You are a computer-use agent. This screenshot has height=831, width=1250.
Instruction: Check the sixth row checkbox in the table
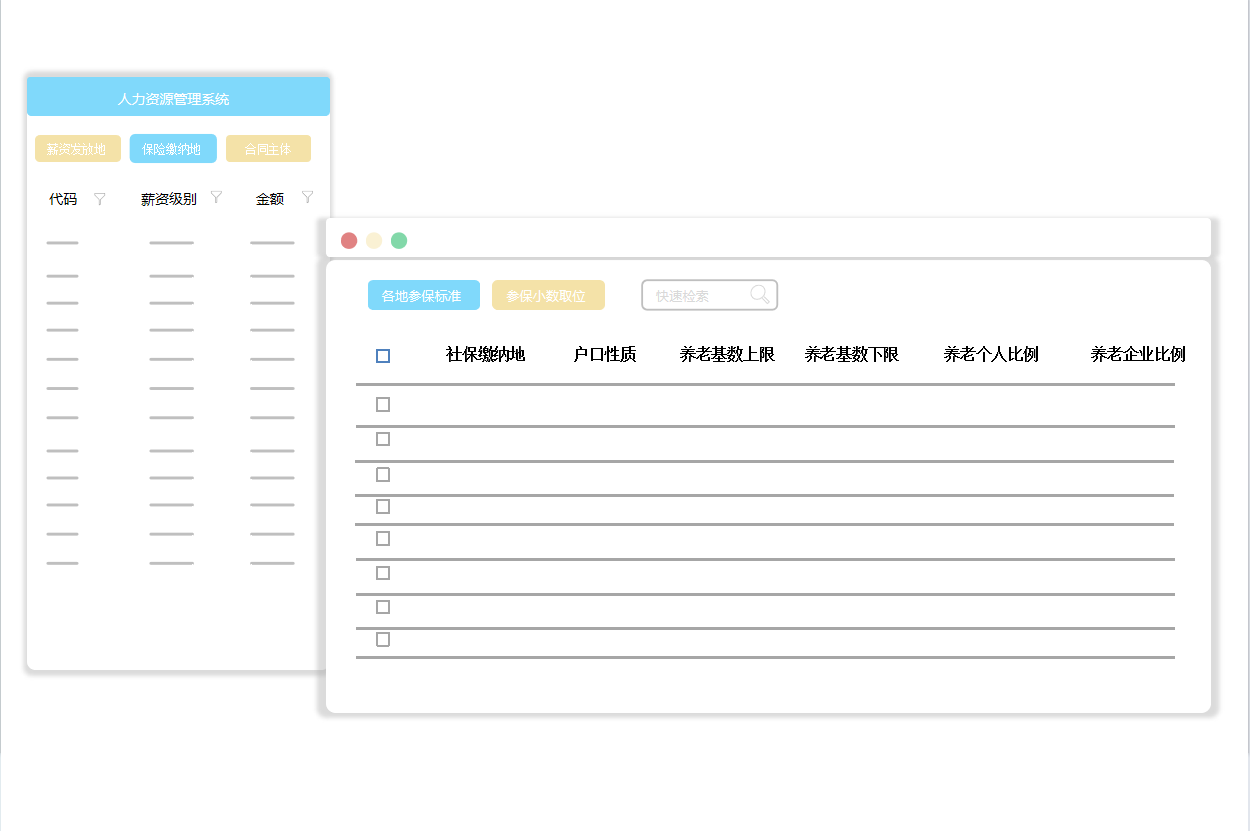383,573
